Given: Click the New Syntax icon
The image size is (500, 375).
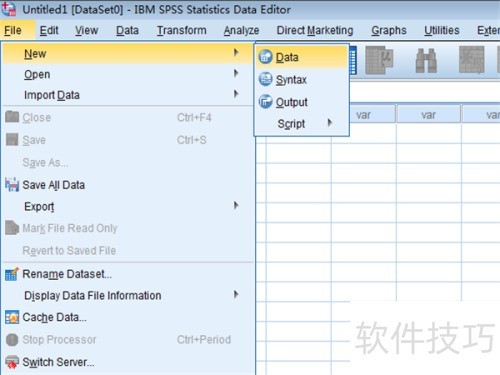Looking at the screenshot, I should (x=266, y=79).
